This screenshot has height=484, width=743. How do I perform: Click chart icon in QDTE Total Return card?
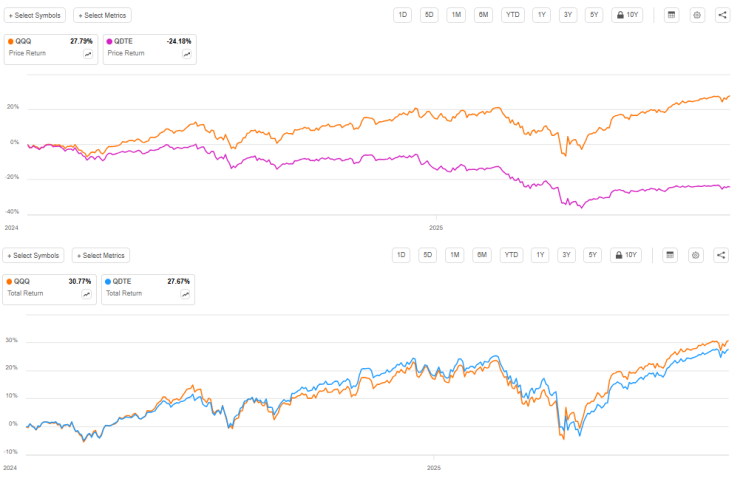point(185,294)
